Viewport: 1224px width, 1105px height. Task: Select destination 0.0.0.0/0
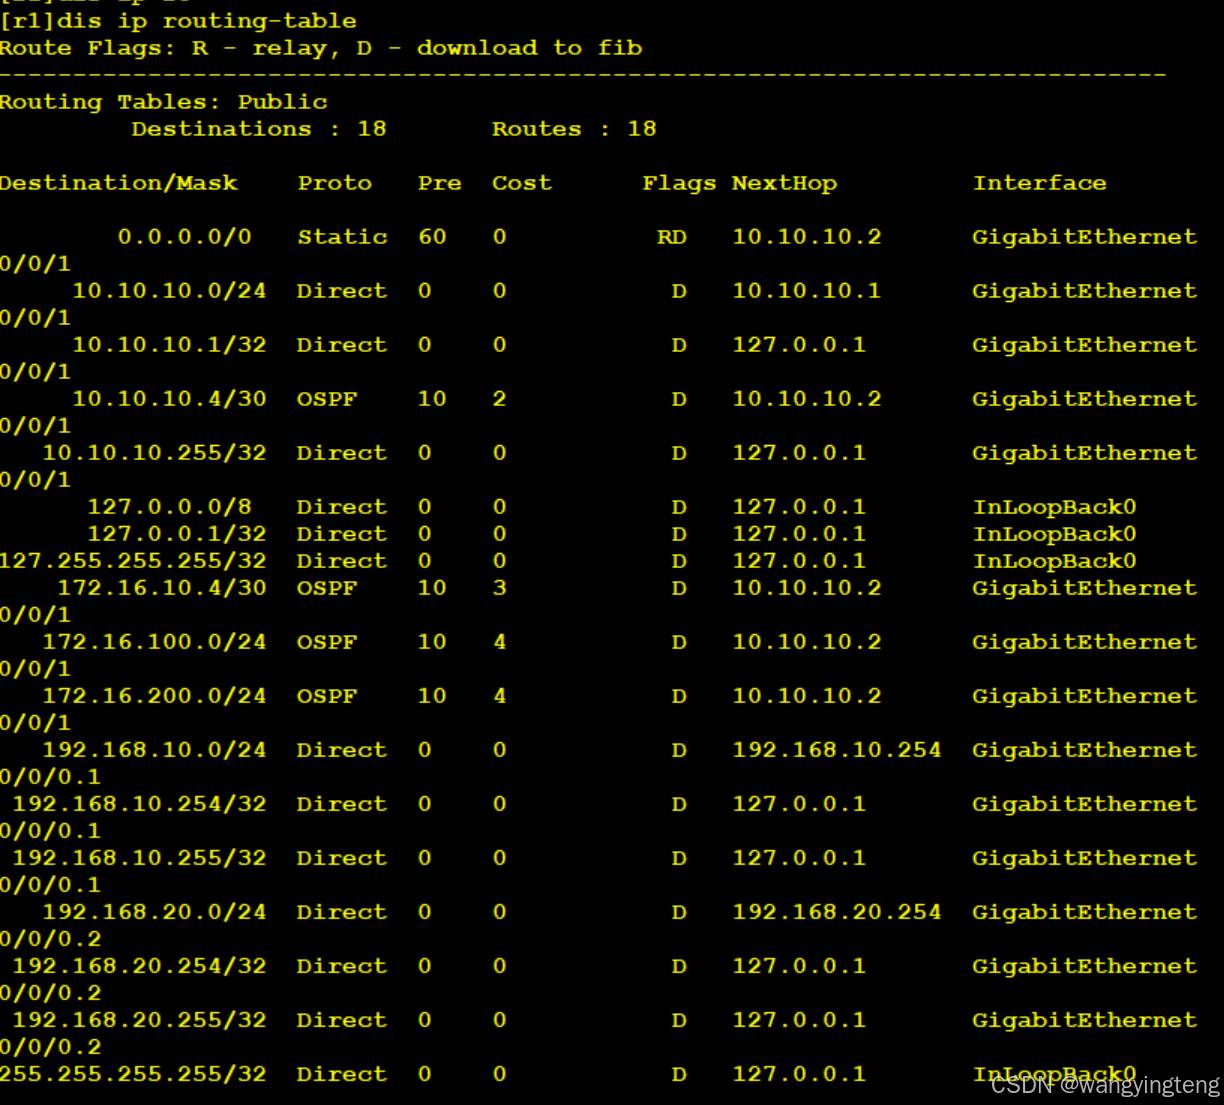184,236
